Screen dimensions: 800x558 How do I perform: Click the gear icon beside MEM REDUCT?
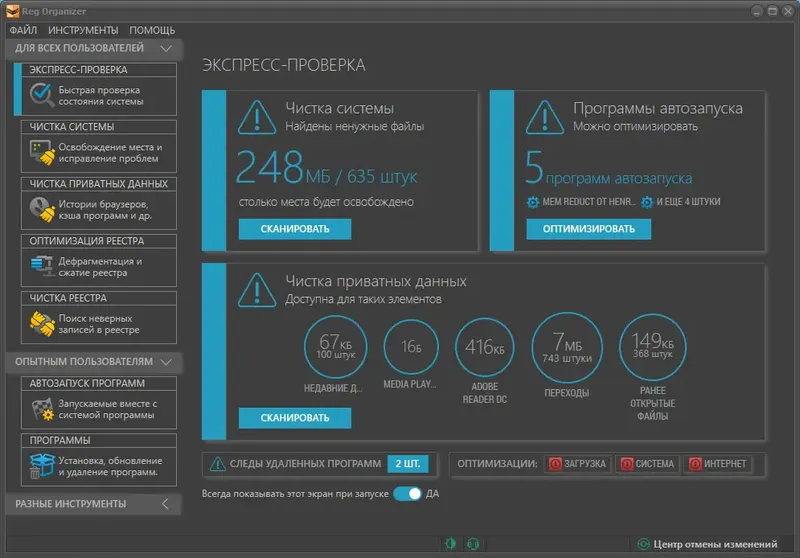(533, 202)
